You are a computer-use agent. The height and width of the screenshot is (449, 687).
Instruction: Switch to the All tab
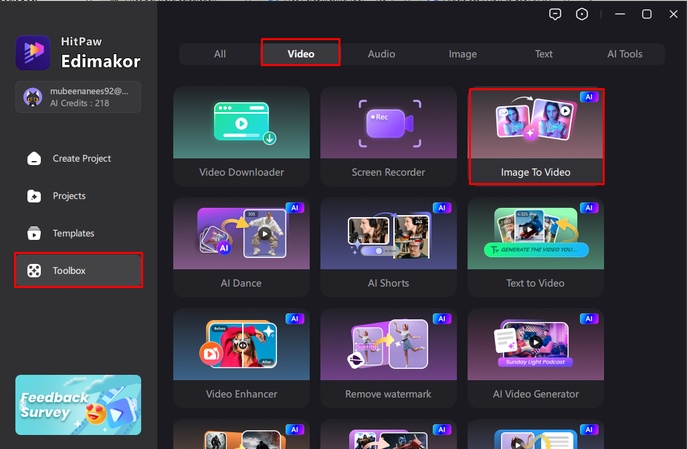220,54
